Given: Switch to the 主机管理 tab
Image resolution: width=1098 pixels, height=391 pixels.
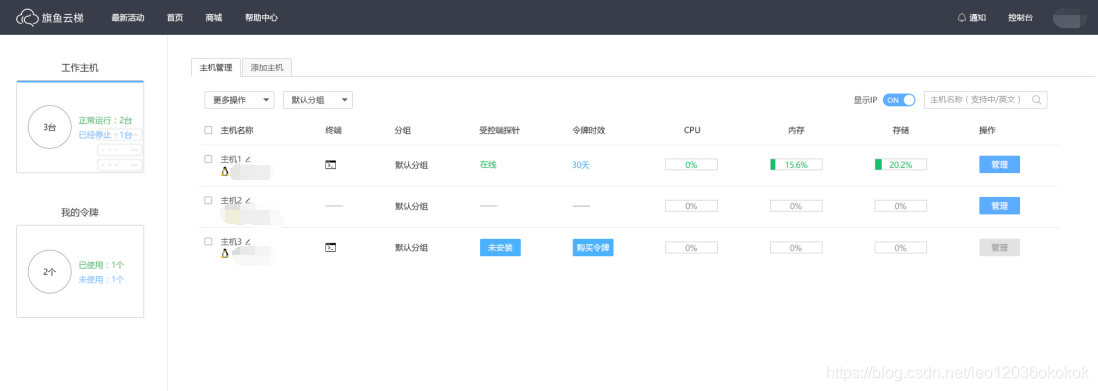Looking at the screenshot, I should 216,67.
